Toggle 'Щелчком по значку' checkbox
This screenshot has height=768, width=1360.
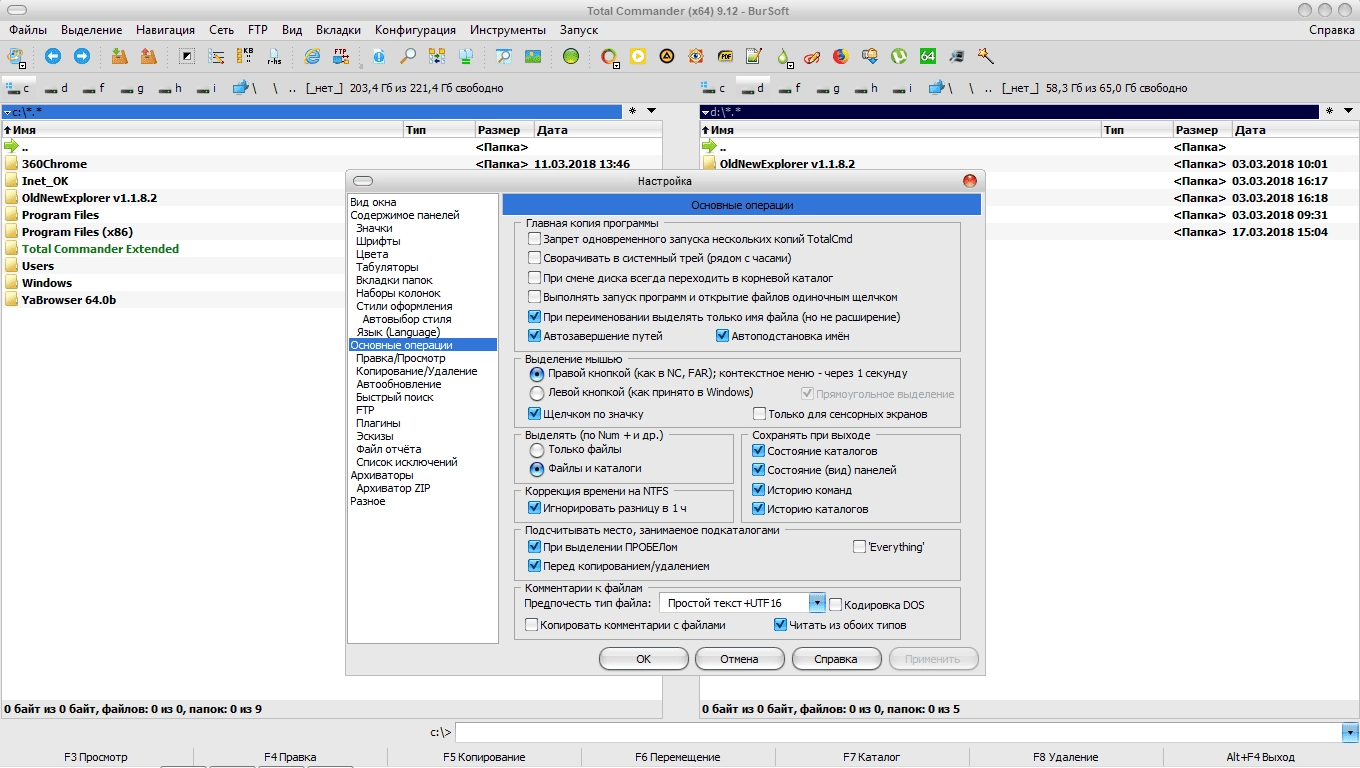[x=535, y=413]
